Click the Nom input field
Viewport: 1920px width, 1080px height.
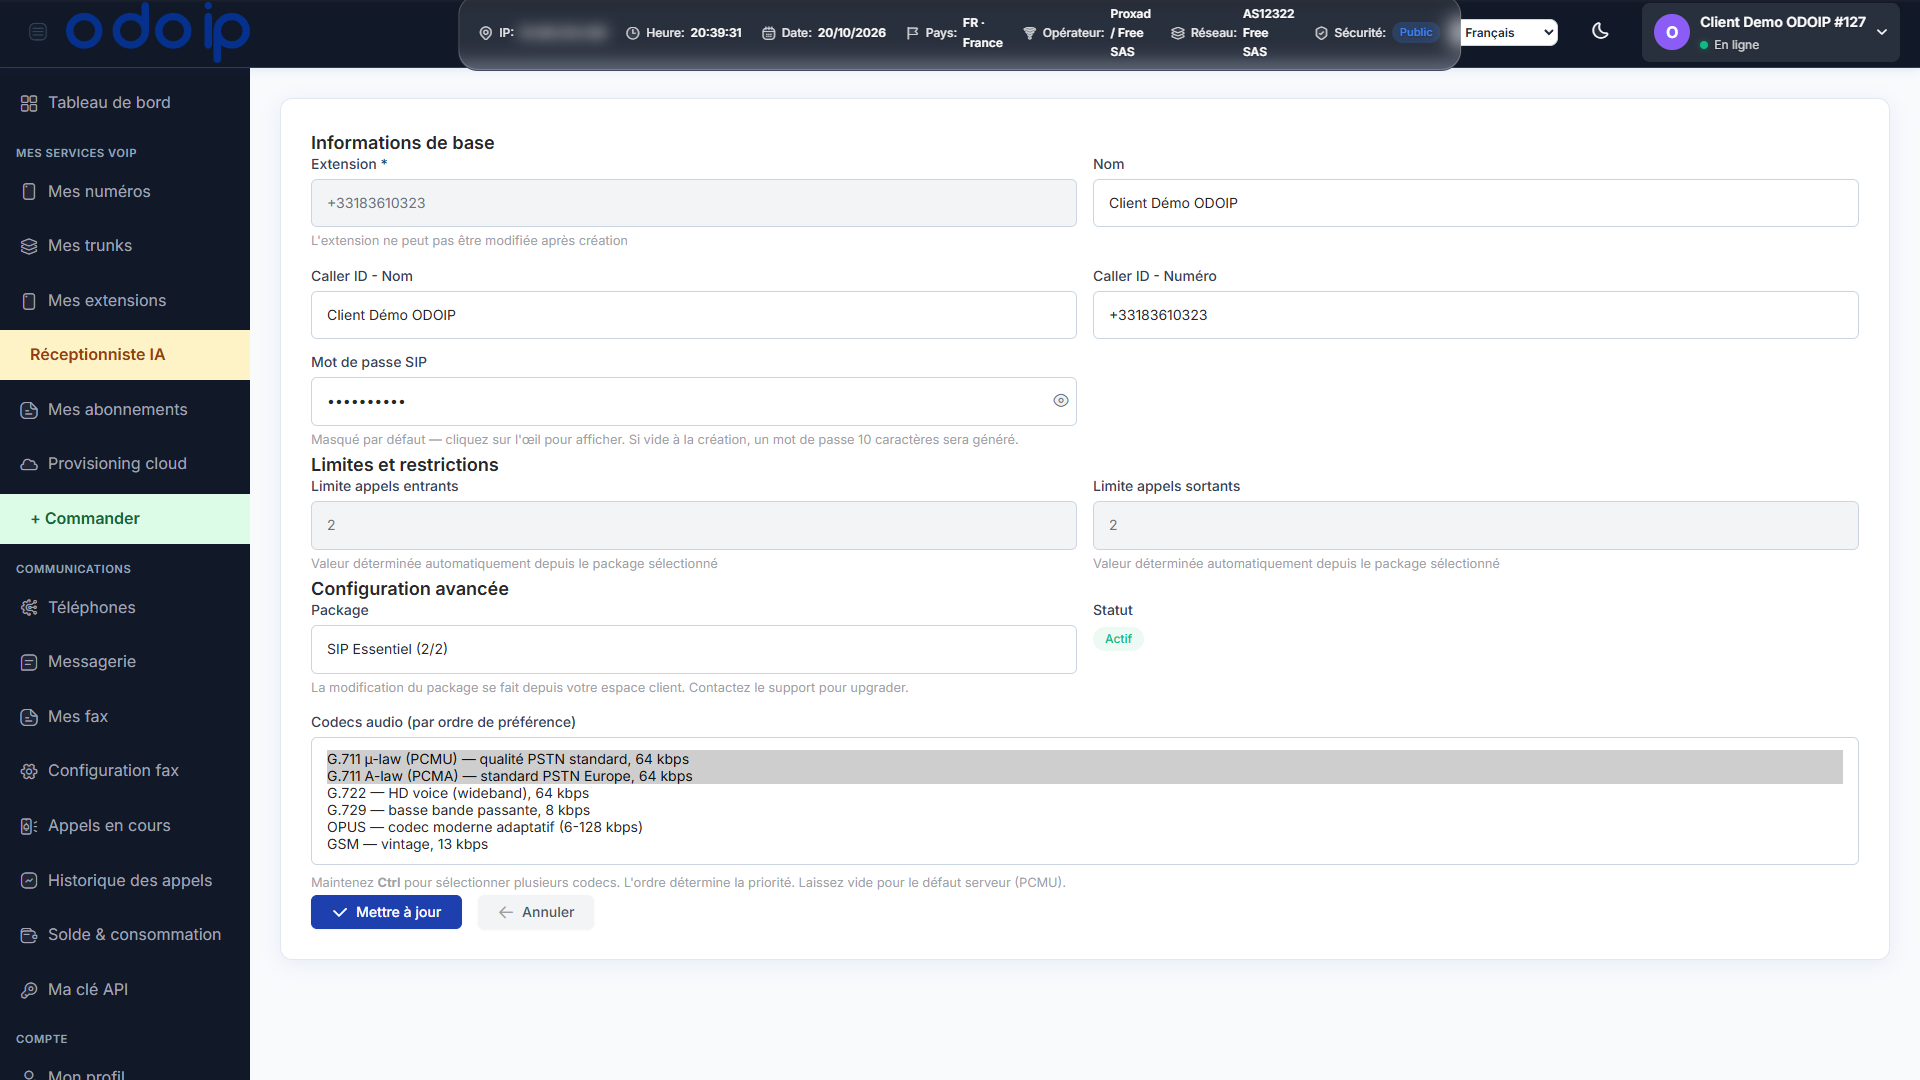tap(1475, 203)
